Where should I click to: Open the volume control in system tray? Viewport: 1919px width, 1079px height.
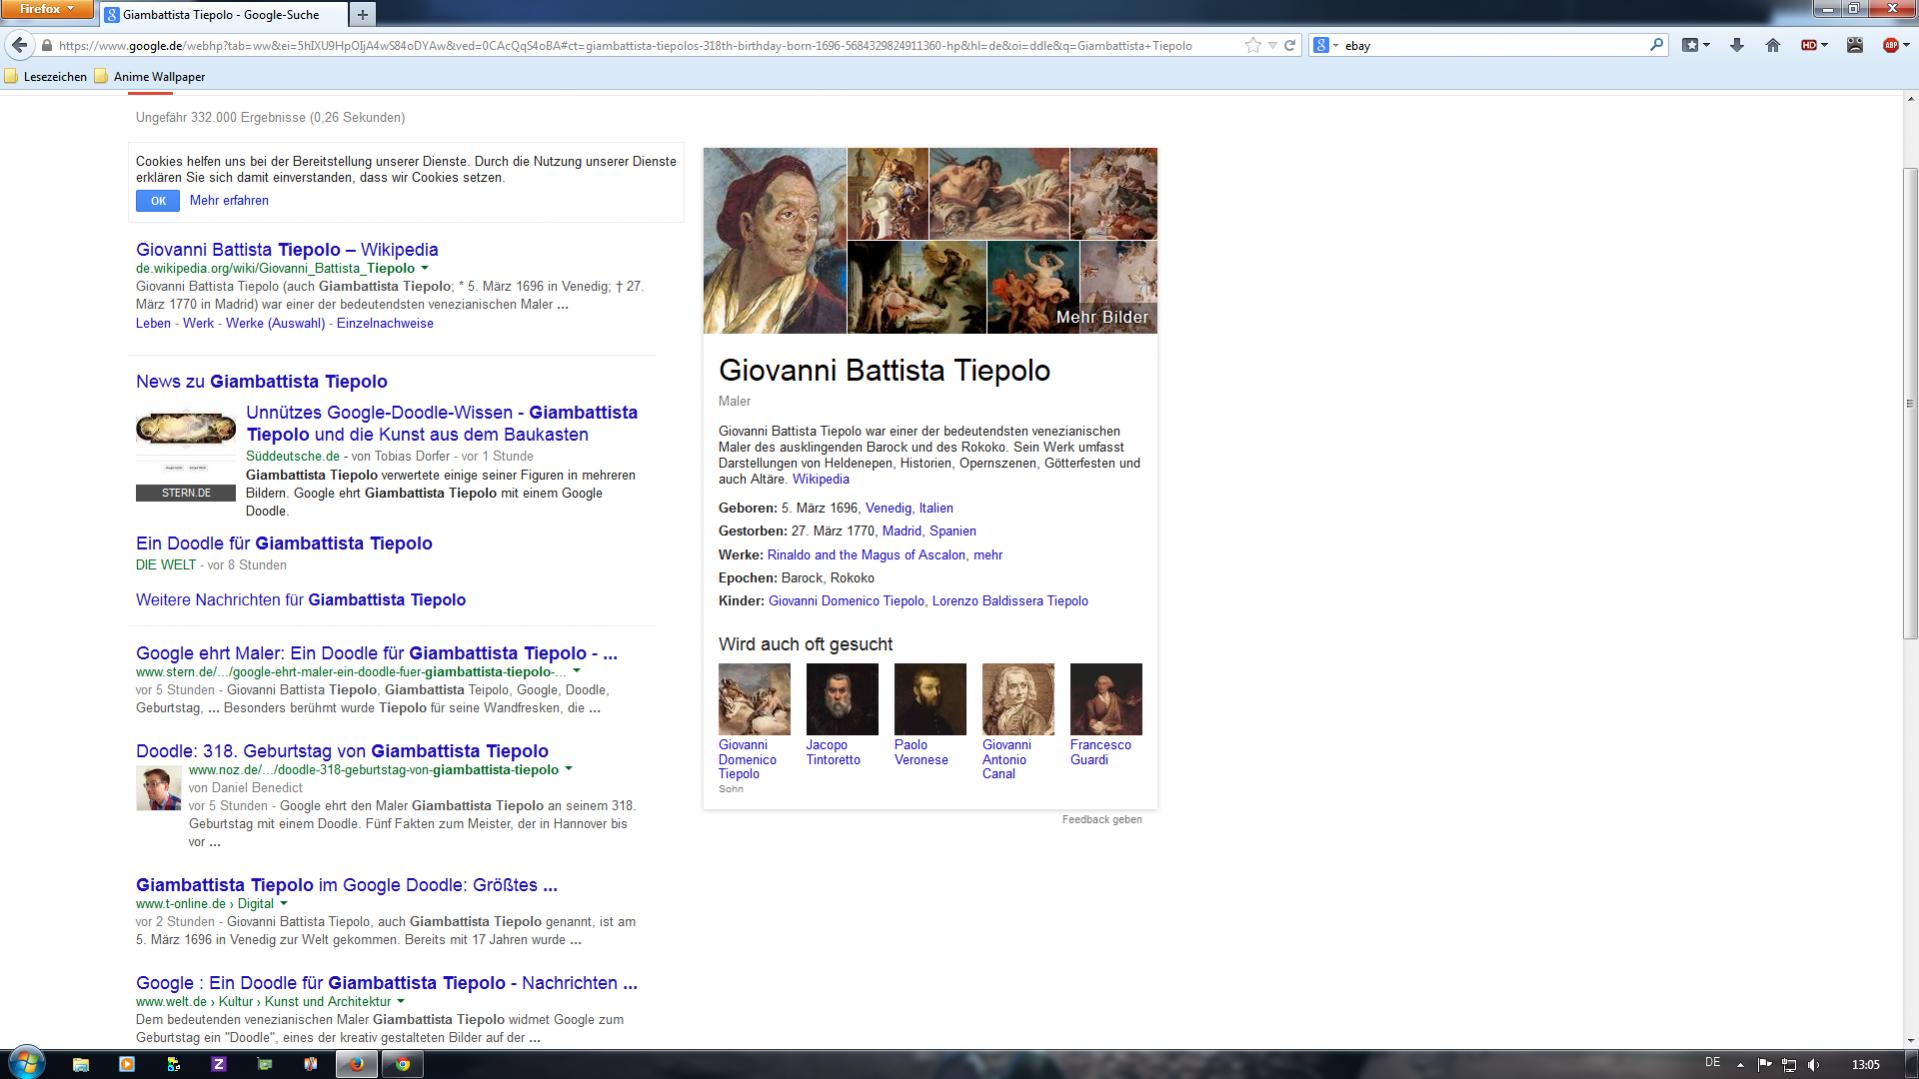pyautogui.click(x=1814, y=1064)
